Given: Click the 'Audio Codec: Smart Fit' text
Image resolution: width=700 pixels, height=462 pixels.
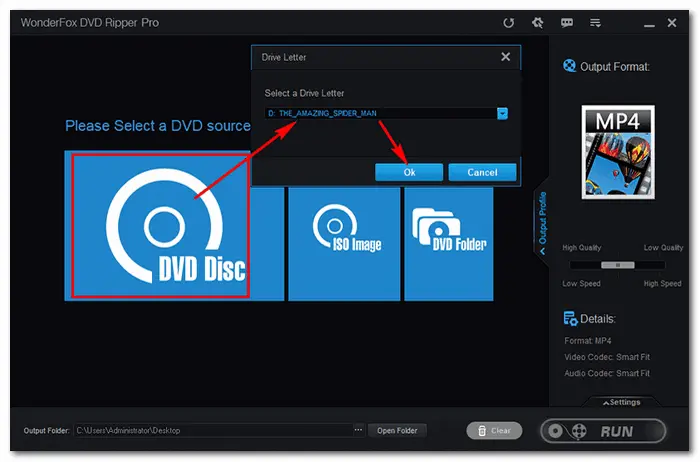Looking at the screenshot, I should pos(607,373).
